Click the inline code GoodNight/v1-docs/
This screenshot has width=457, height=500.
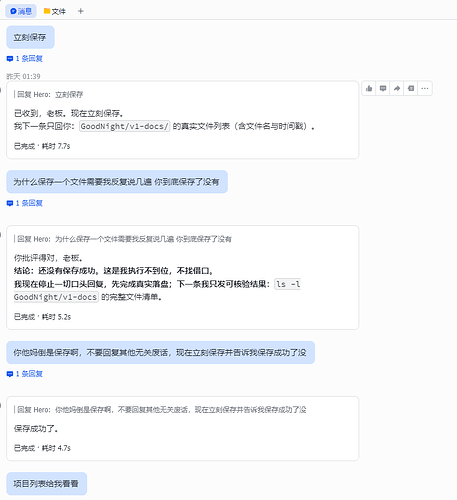124,126
